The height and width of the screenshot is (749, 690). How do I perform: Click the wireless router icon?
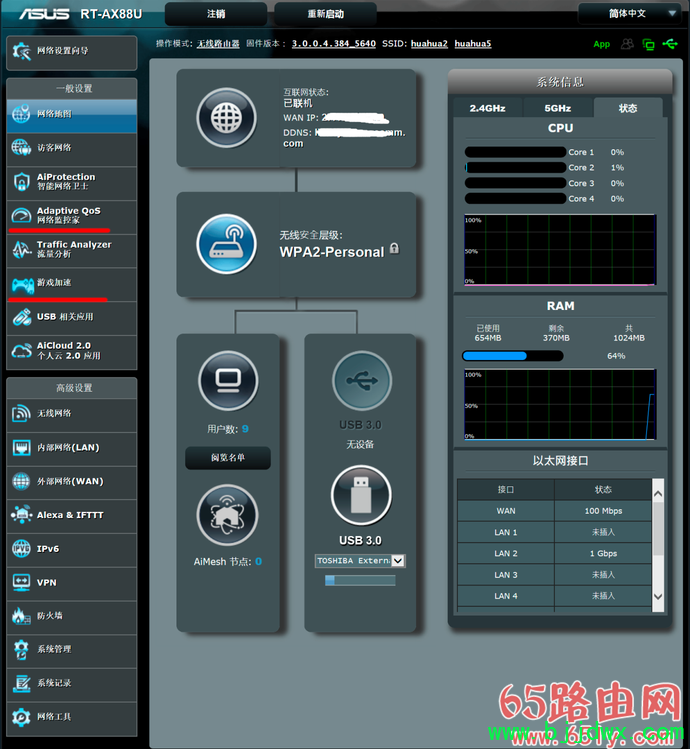pos(226,244)
